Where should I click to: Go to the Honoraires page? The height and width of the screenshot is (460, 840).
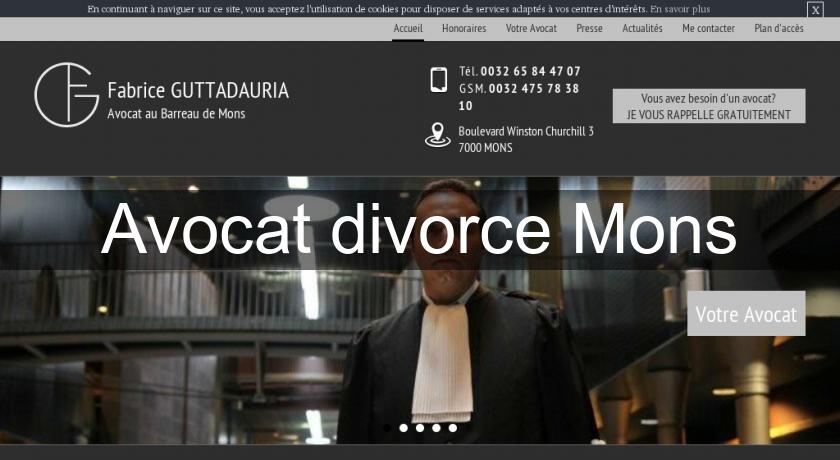[x=464, y=28]
